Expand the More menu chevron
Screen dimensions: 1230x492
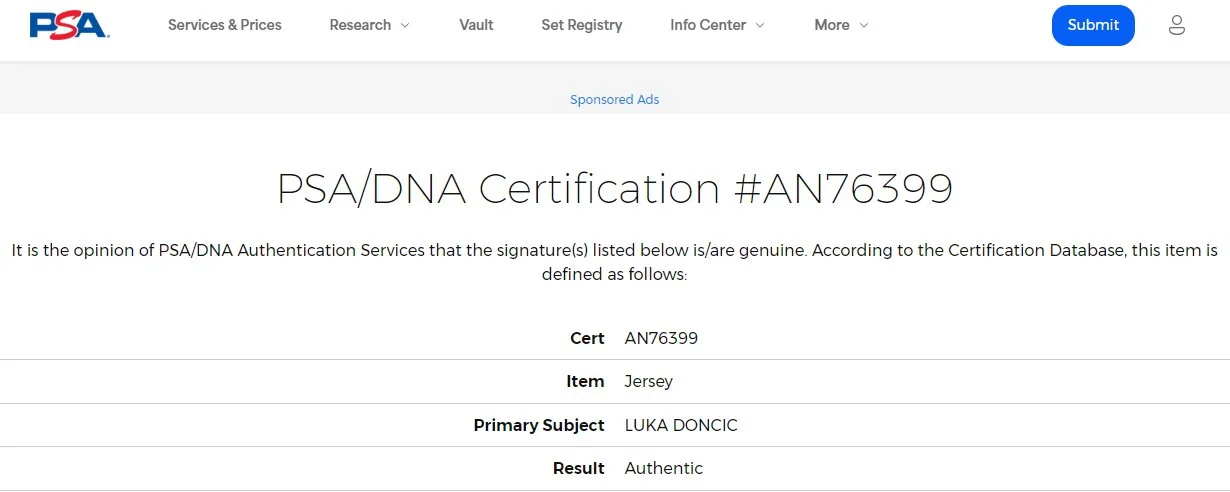[x=863, y=25]
